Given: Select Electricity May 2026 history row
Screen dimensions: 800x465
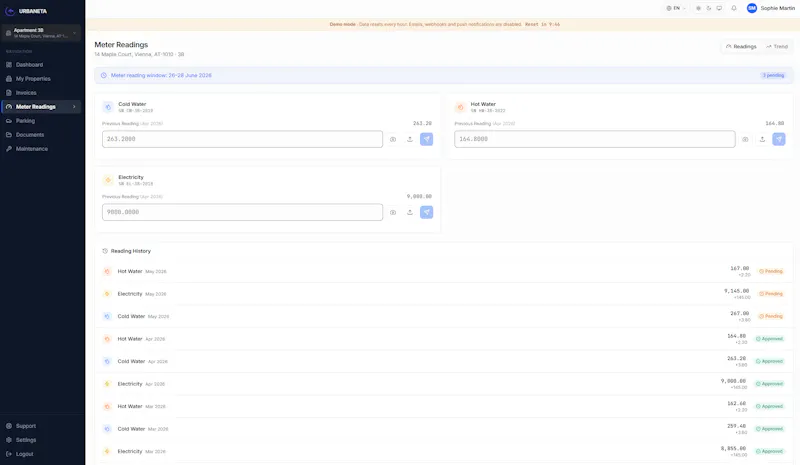Looking at the screenshot, I should point(443,294).
